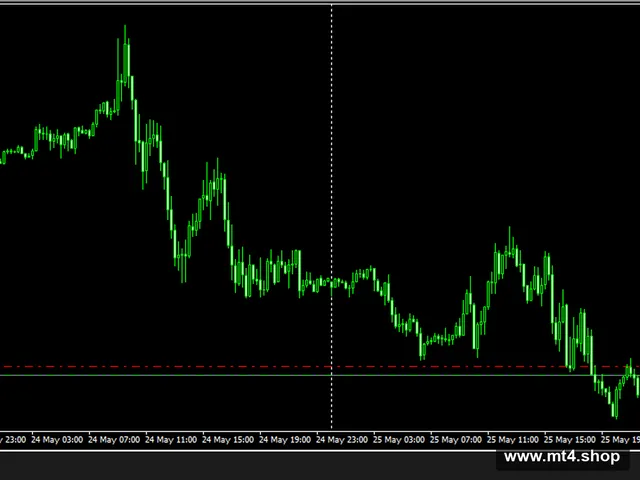Click the lowest candle below the green line
Screen dimensions: 640x480
(616, 403)
